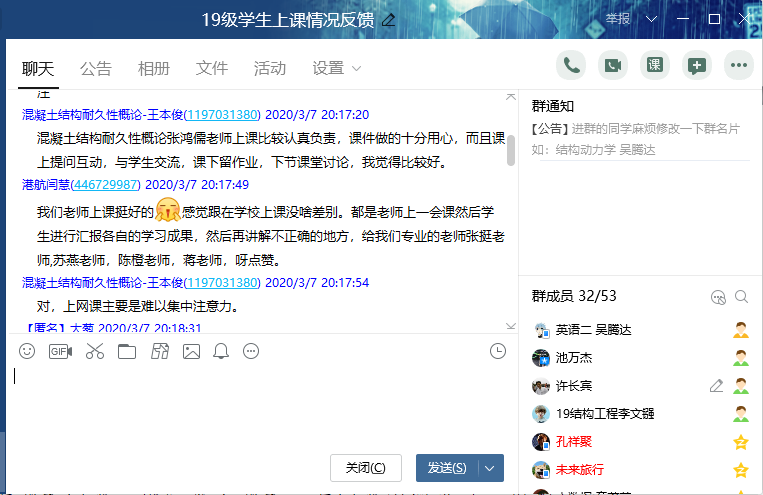Click the 关闭(C) button
The width and height of the screenshot is (763, 495).
coord(366,468)
